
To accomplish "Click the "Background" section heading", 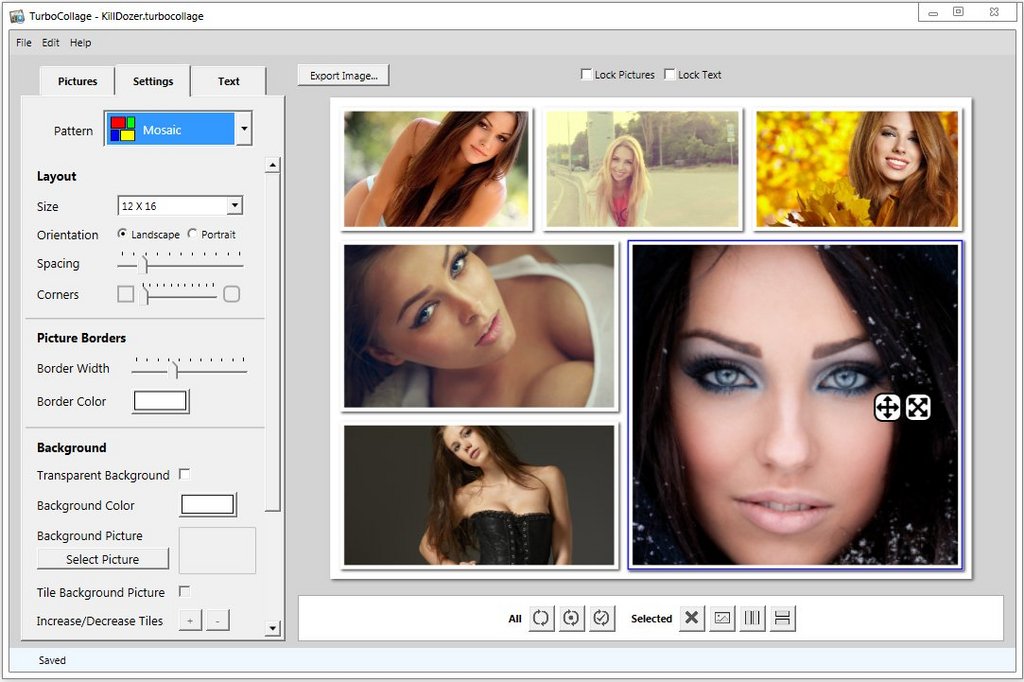I will (x=71, y=447).
